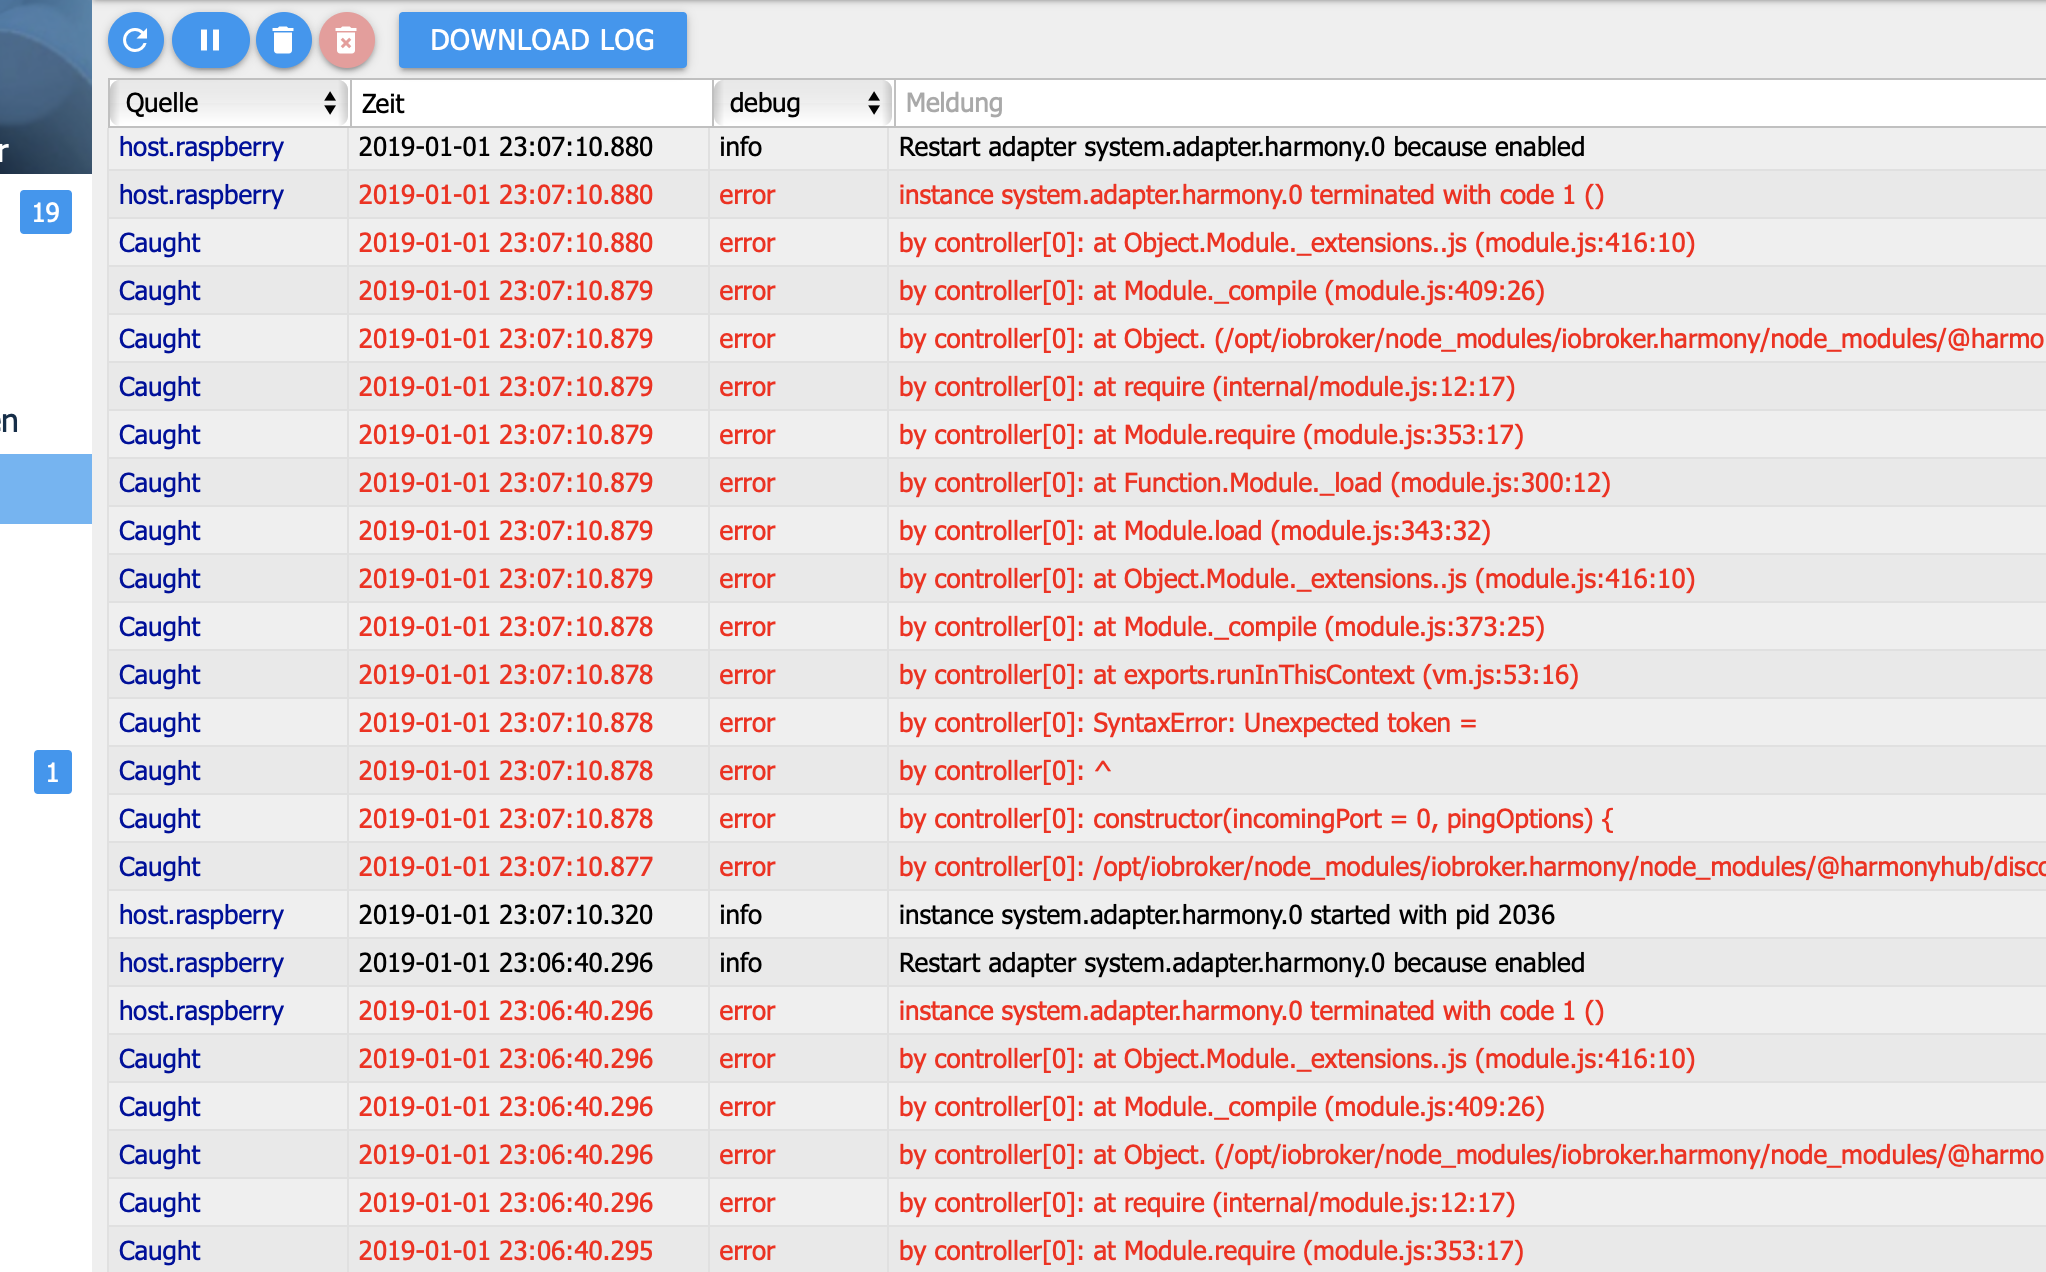Click the blue badge showing 19
This screenshot has width=2046, height=1272.
click(46, 212)
